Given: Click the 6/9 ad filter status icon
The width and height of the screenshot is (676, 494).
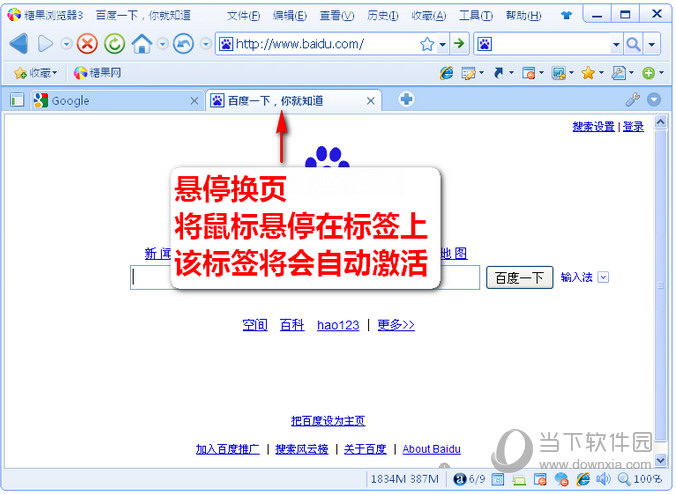Looking at the screenshot, I should (x=469, y=478).
